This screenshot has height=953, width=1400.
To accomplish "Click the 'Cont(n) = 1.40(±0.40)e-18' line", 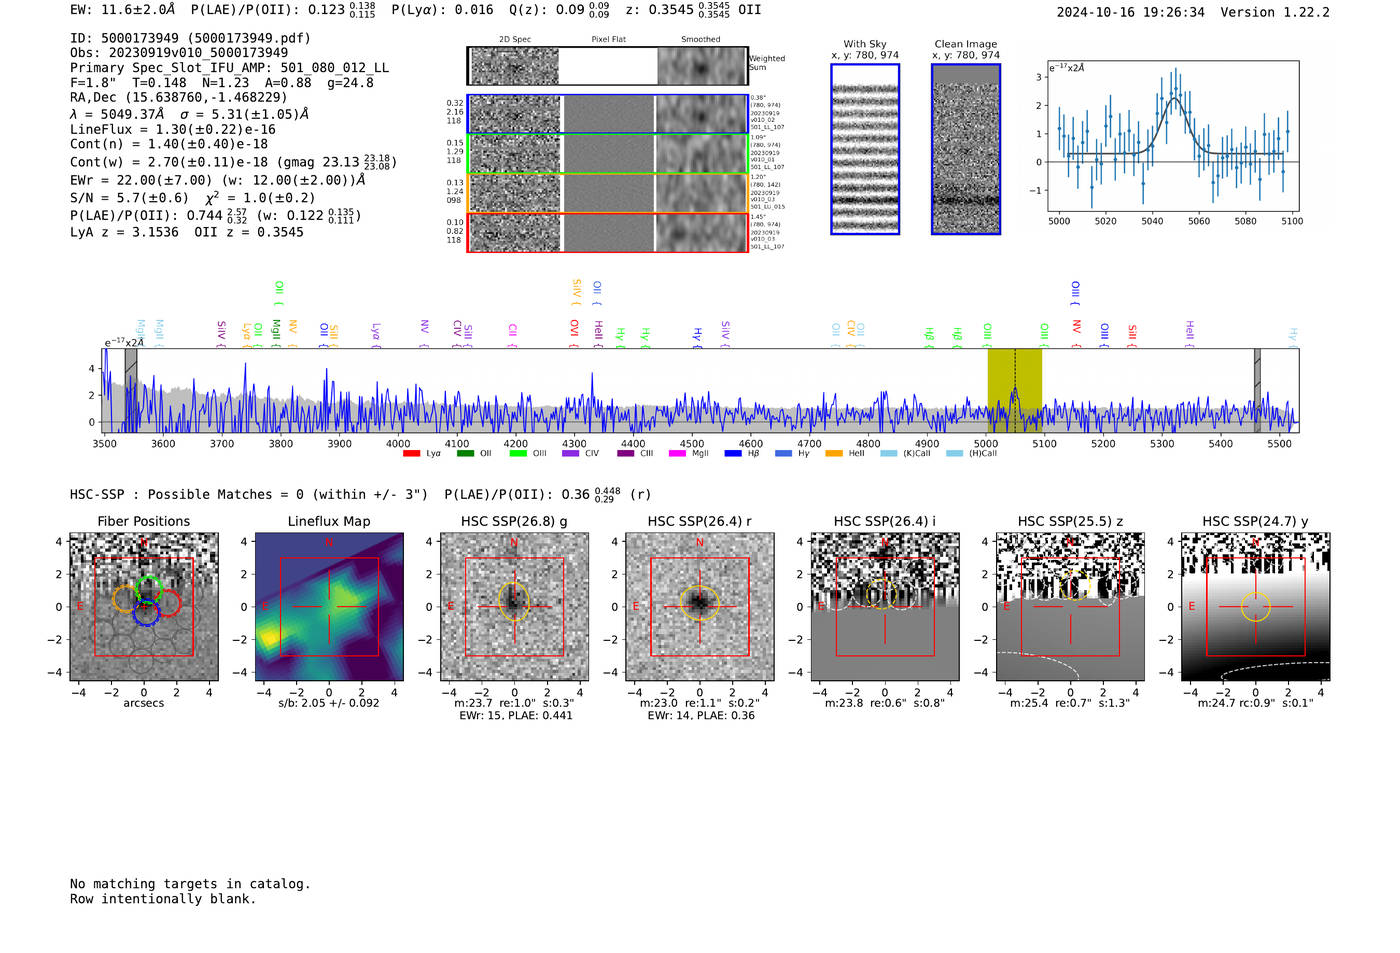I will pyautogui.click(x=169, y=144).
